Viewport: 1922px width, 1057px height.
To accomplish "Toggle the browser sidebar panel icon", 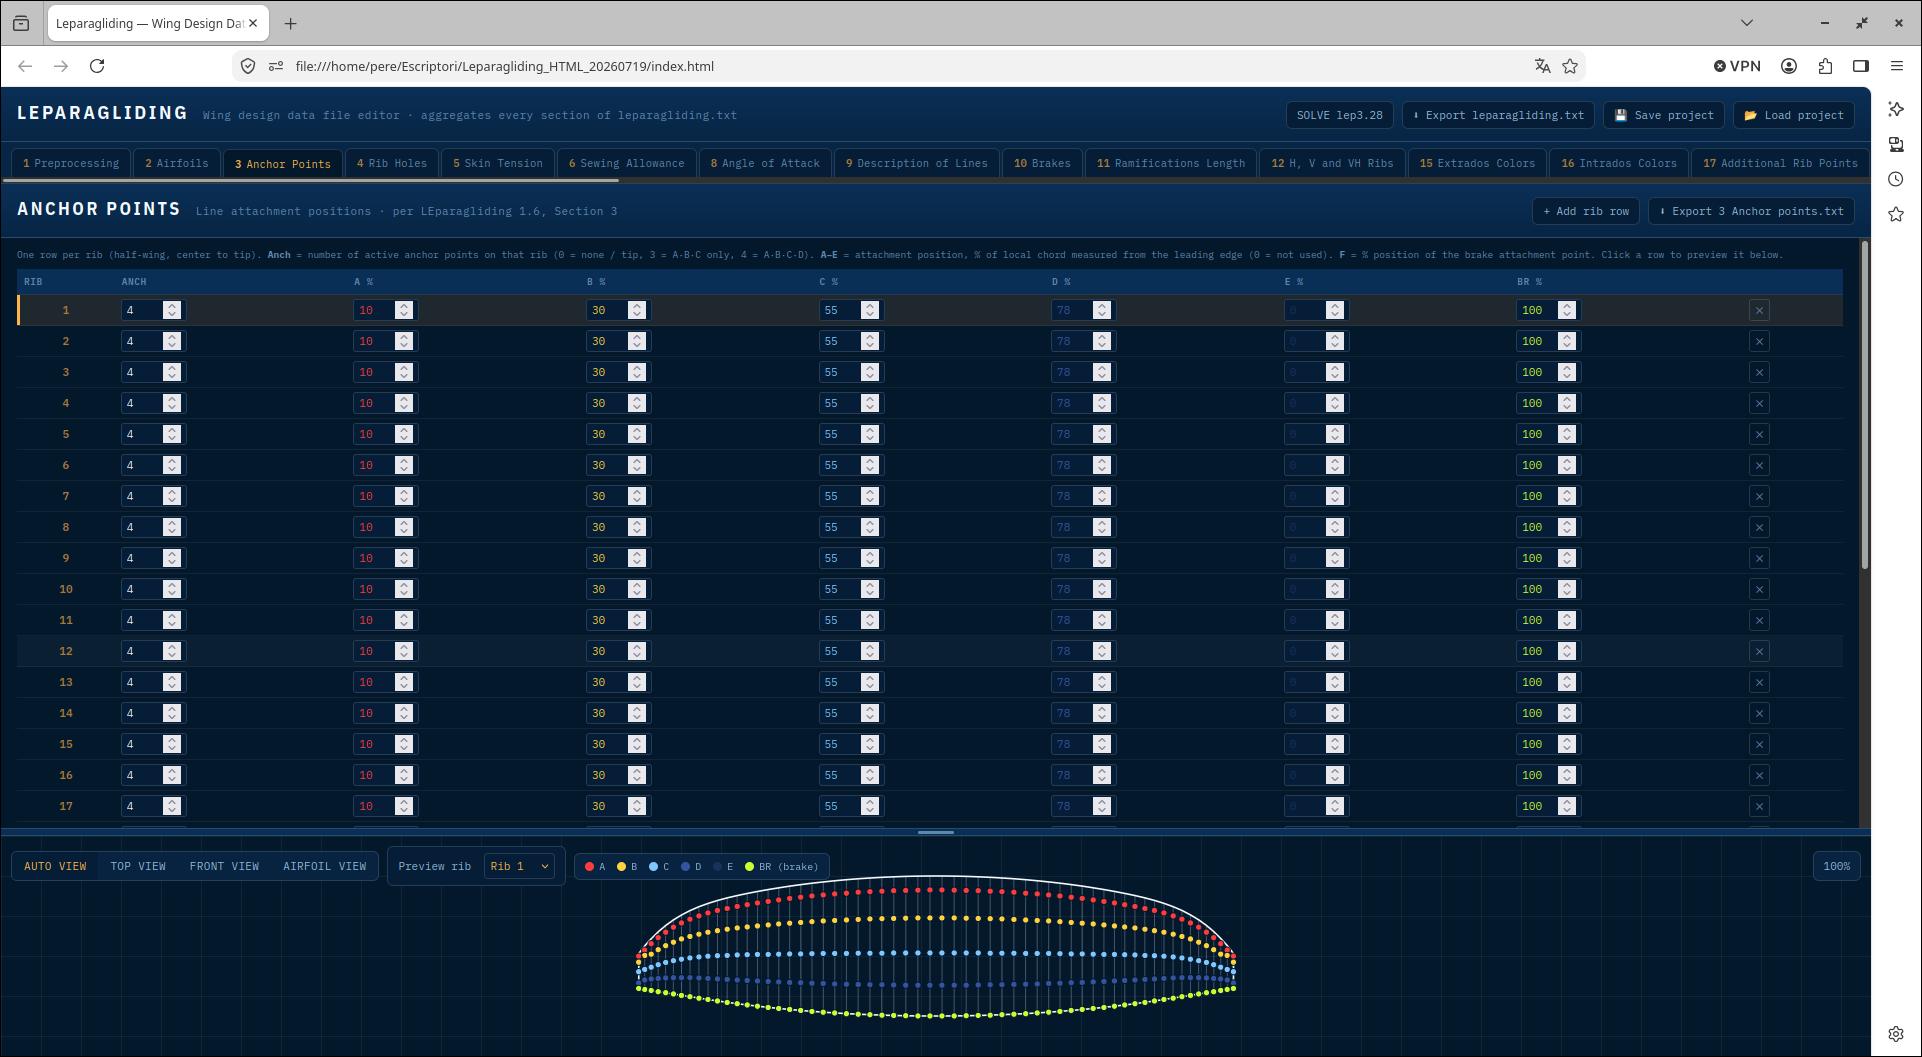I will tap(1861, 66).
